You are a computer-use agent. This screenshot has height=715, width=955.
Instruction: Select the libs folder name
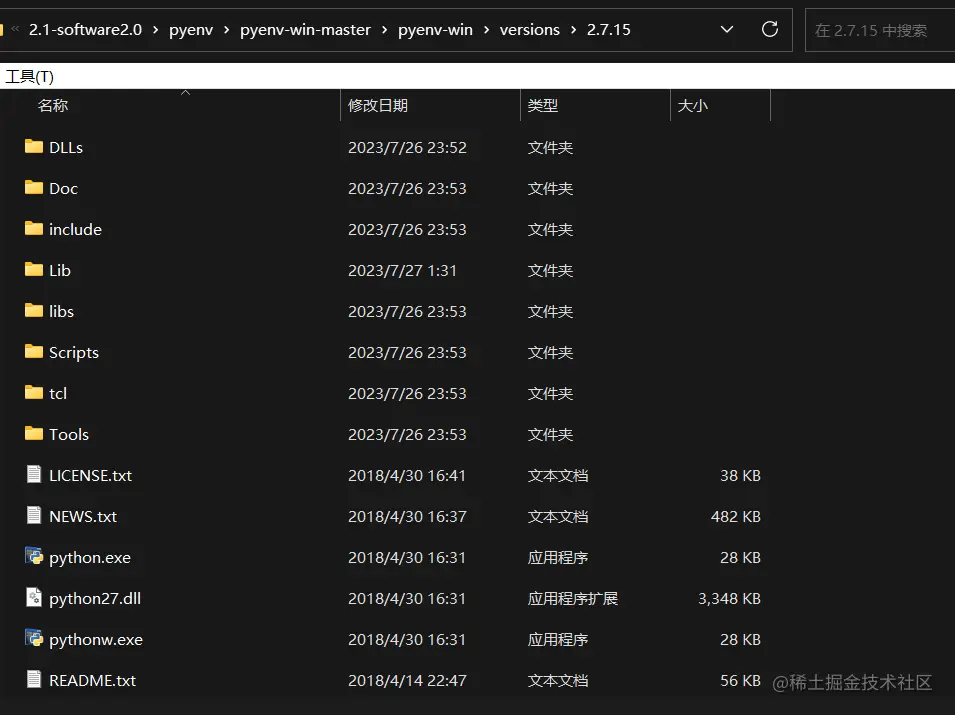click(62, 311)
